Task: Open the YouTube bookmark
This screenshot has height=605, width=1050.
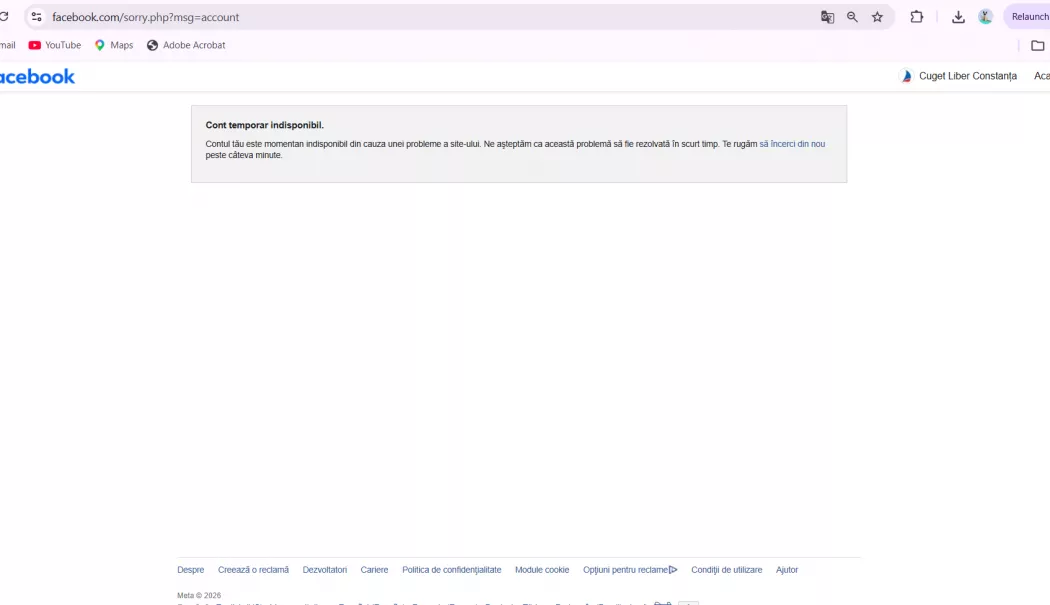Action: [x=54, y=45]
